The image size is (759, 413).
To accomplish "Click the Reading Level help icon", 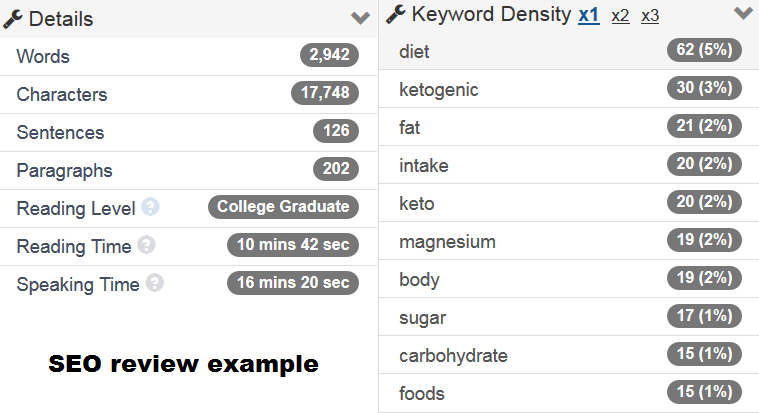I will coord(150,208).
